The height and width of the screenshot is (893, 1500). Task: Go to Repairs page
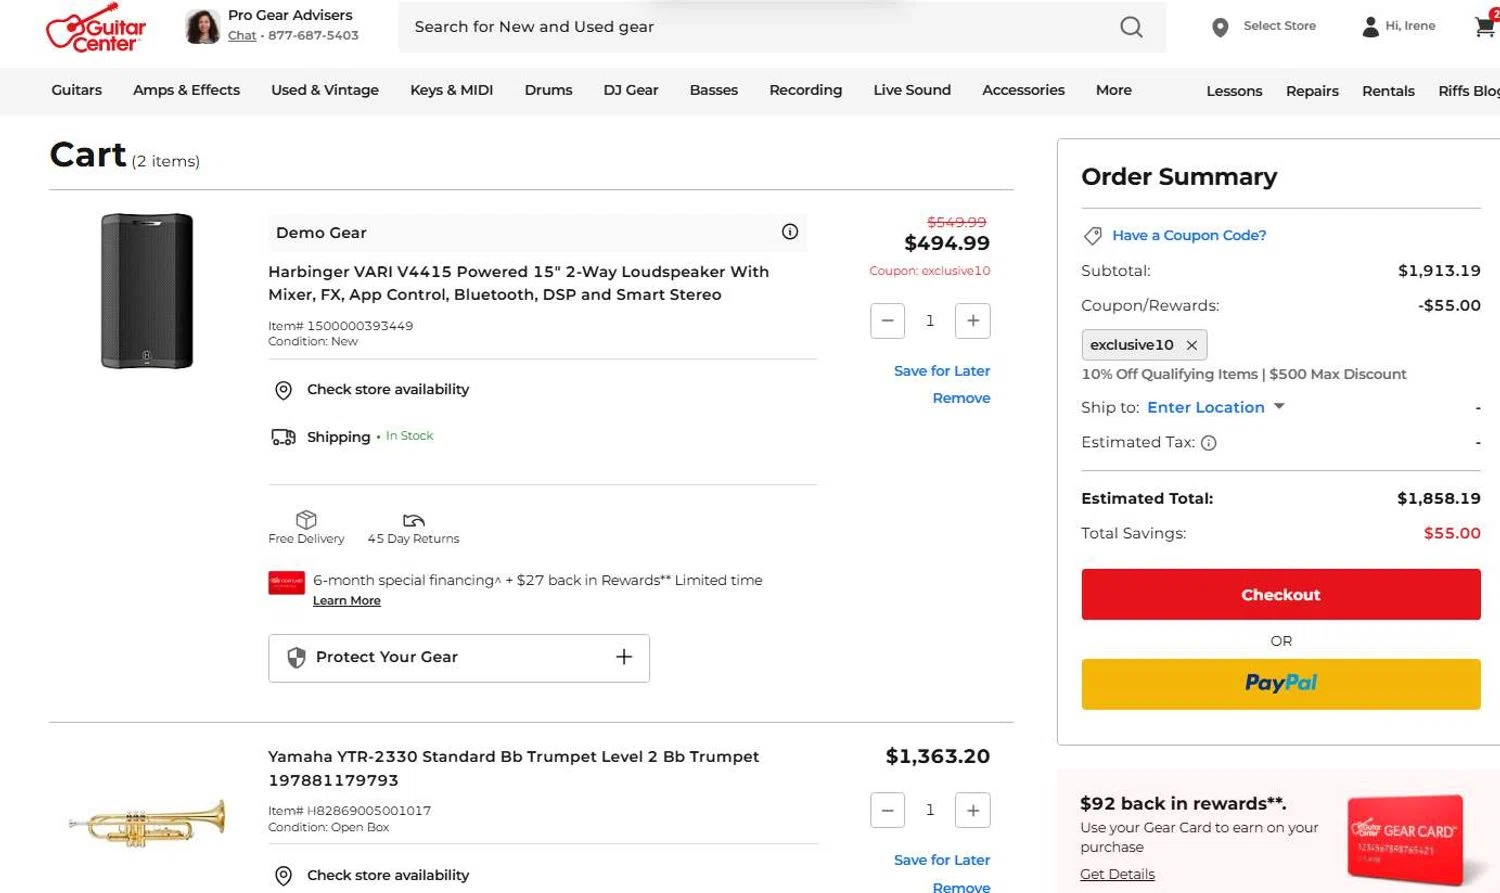[1312, 91]
